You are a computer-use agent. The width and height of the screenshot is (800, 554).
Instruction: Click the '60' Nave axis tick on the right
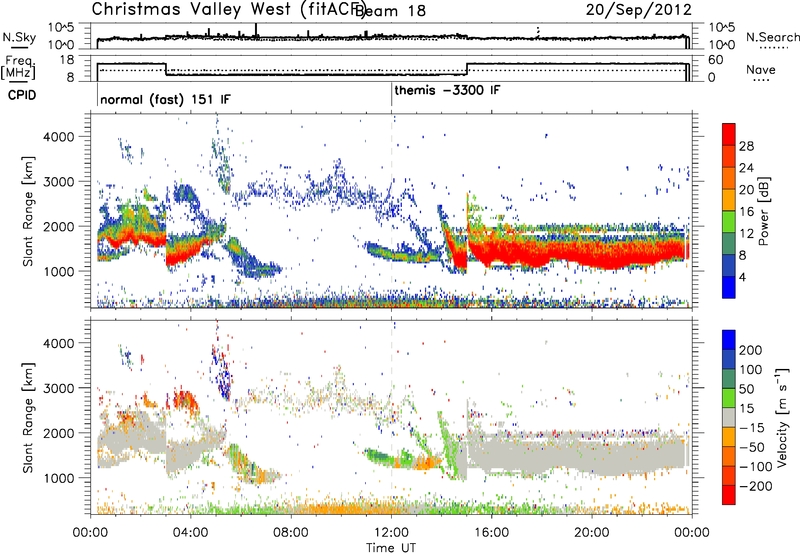coord(716,60)
